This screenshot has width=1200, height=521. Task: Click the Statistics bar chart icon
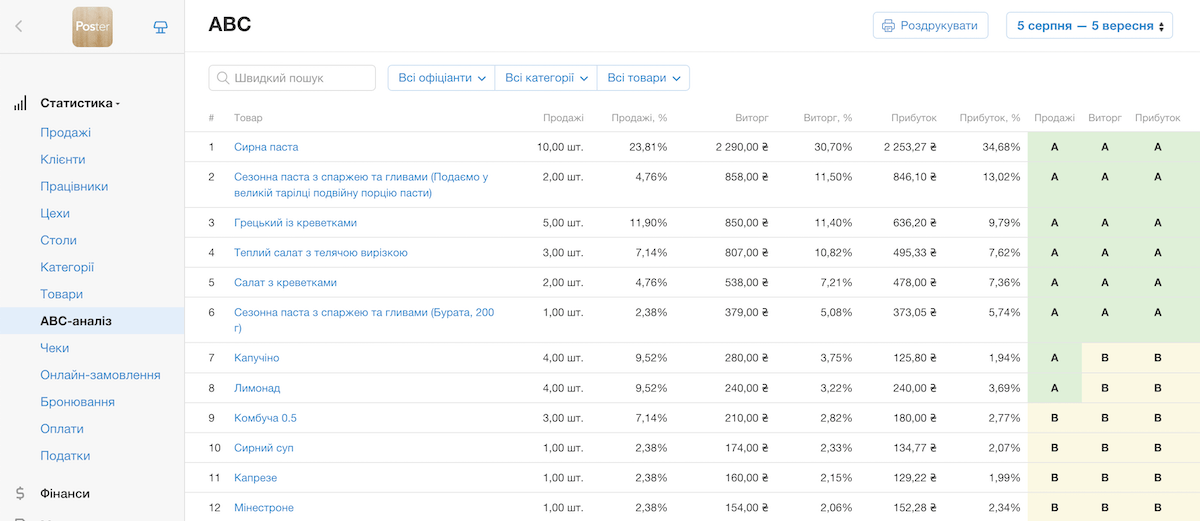click(20, 103)
